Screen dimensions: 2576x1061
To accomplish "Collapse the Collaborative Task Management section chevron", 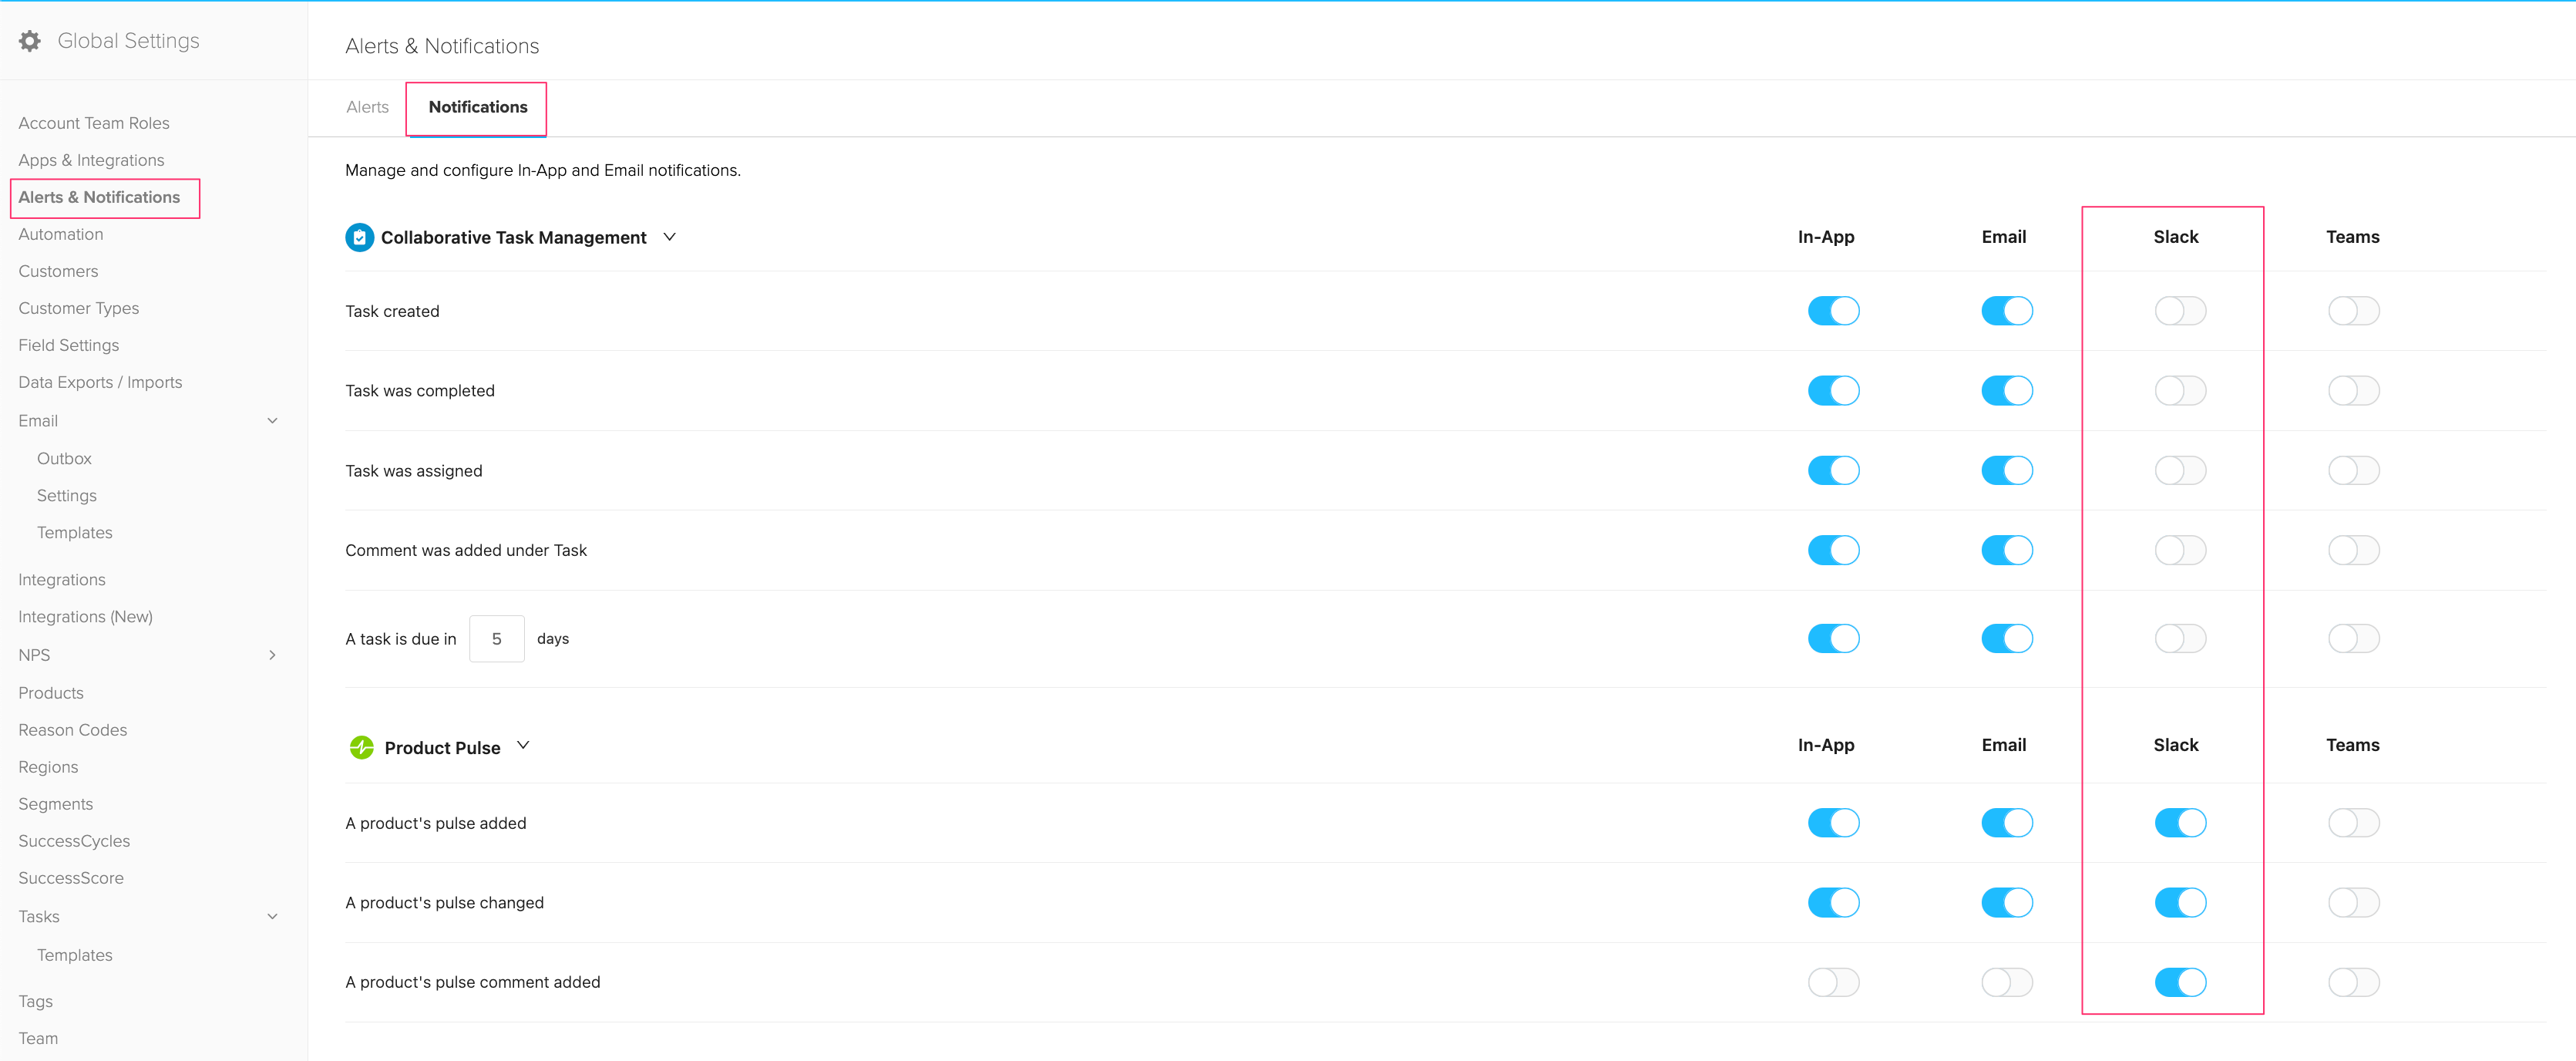I will tap(670, 237).
